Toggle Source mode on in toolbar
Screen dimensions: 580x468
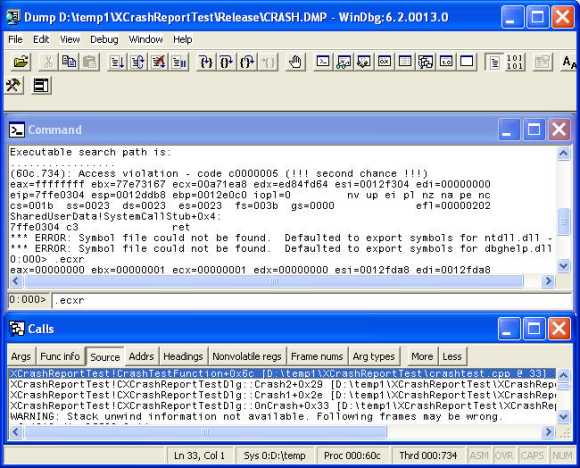(x=495, y=61)
